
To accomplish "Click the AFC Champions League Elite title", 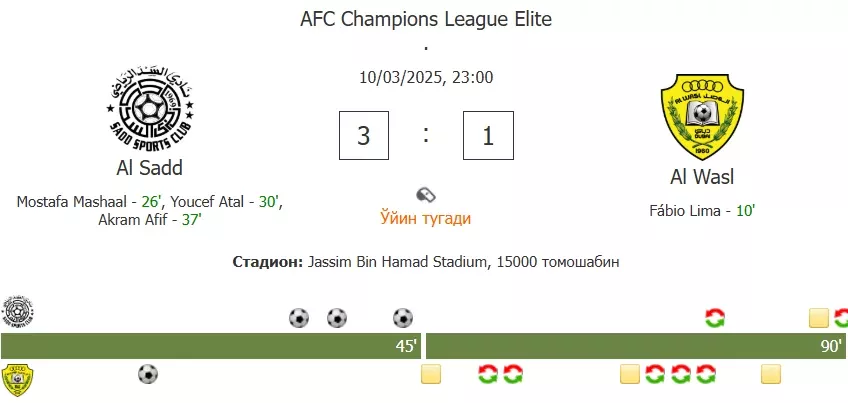I will click(x=426, y=19).
